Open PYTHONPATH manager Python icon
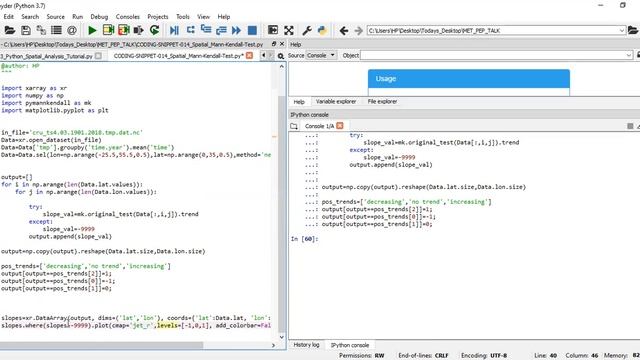Image resolution: width=640 pixels, height=360 pixels. tap(322, 30)
